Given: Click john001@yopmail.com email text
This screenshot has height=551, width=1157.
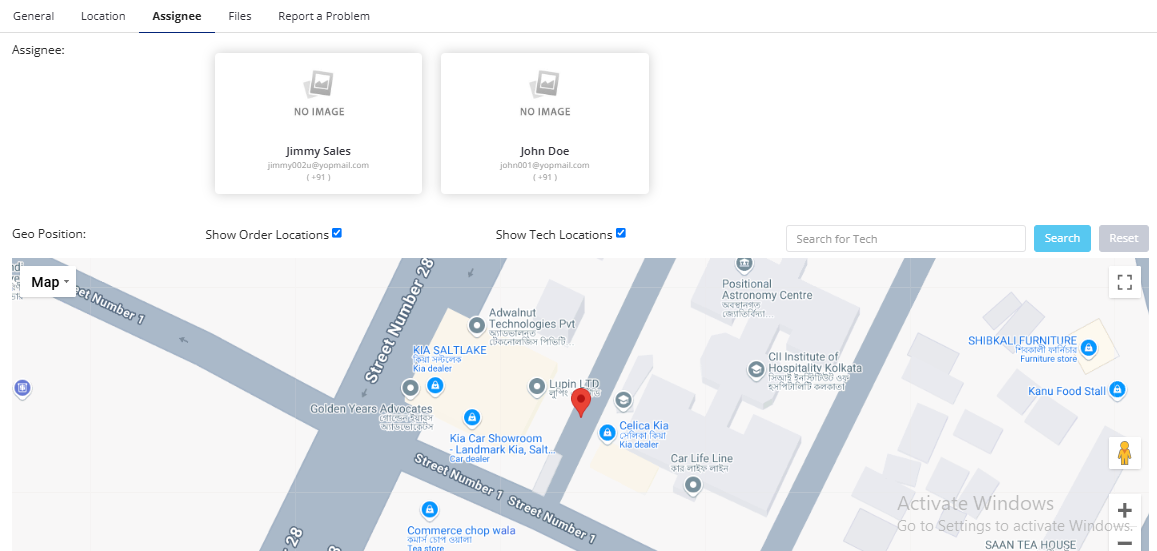Looking at the screenshot, I should coord(545,165).
